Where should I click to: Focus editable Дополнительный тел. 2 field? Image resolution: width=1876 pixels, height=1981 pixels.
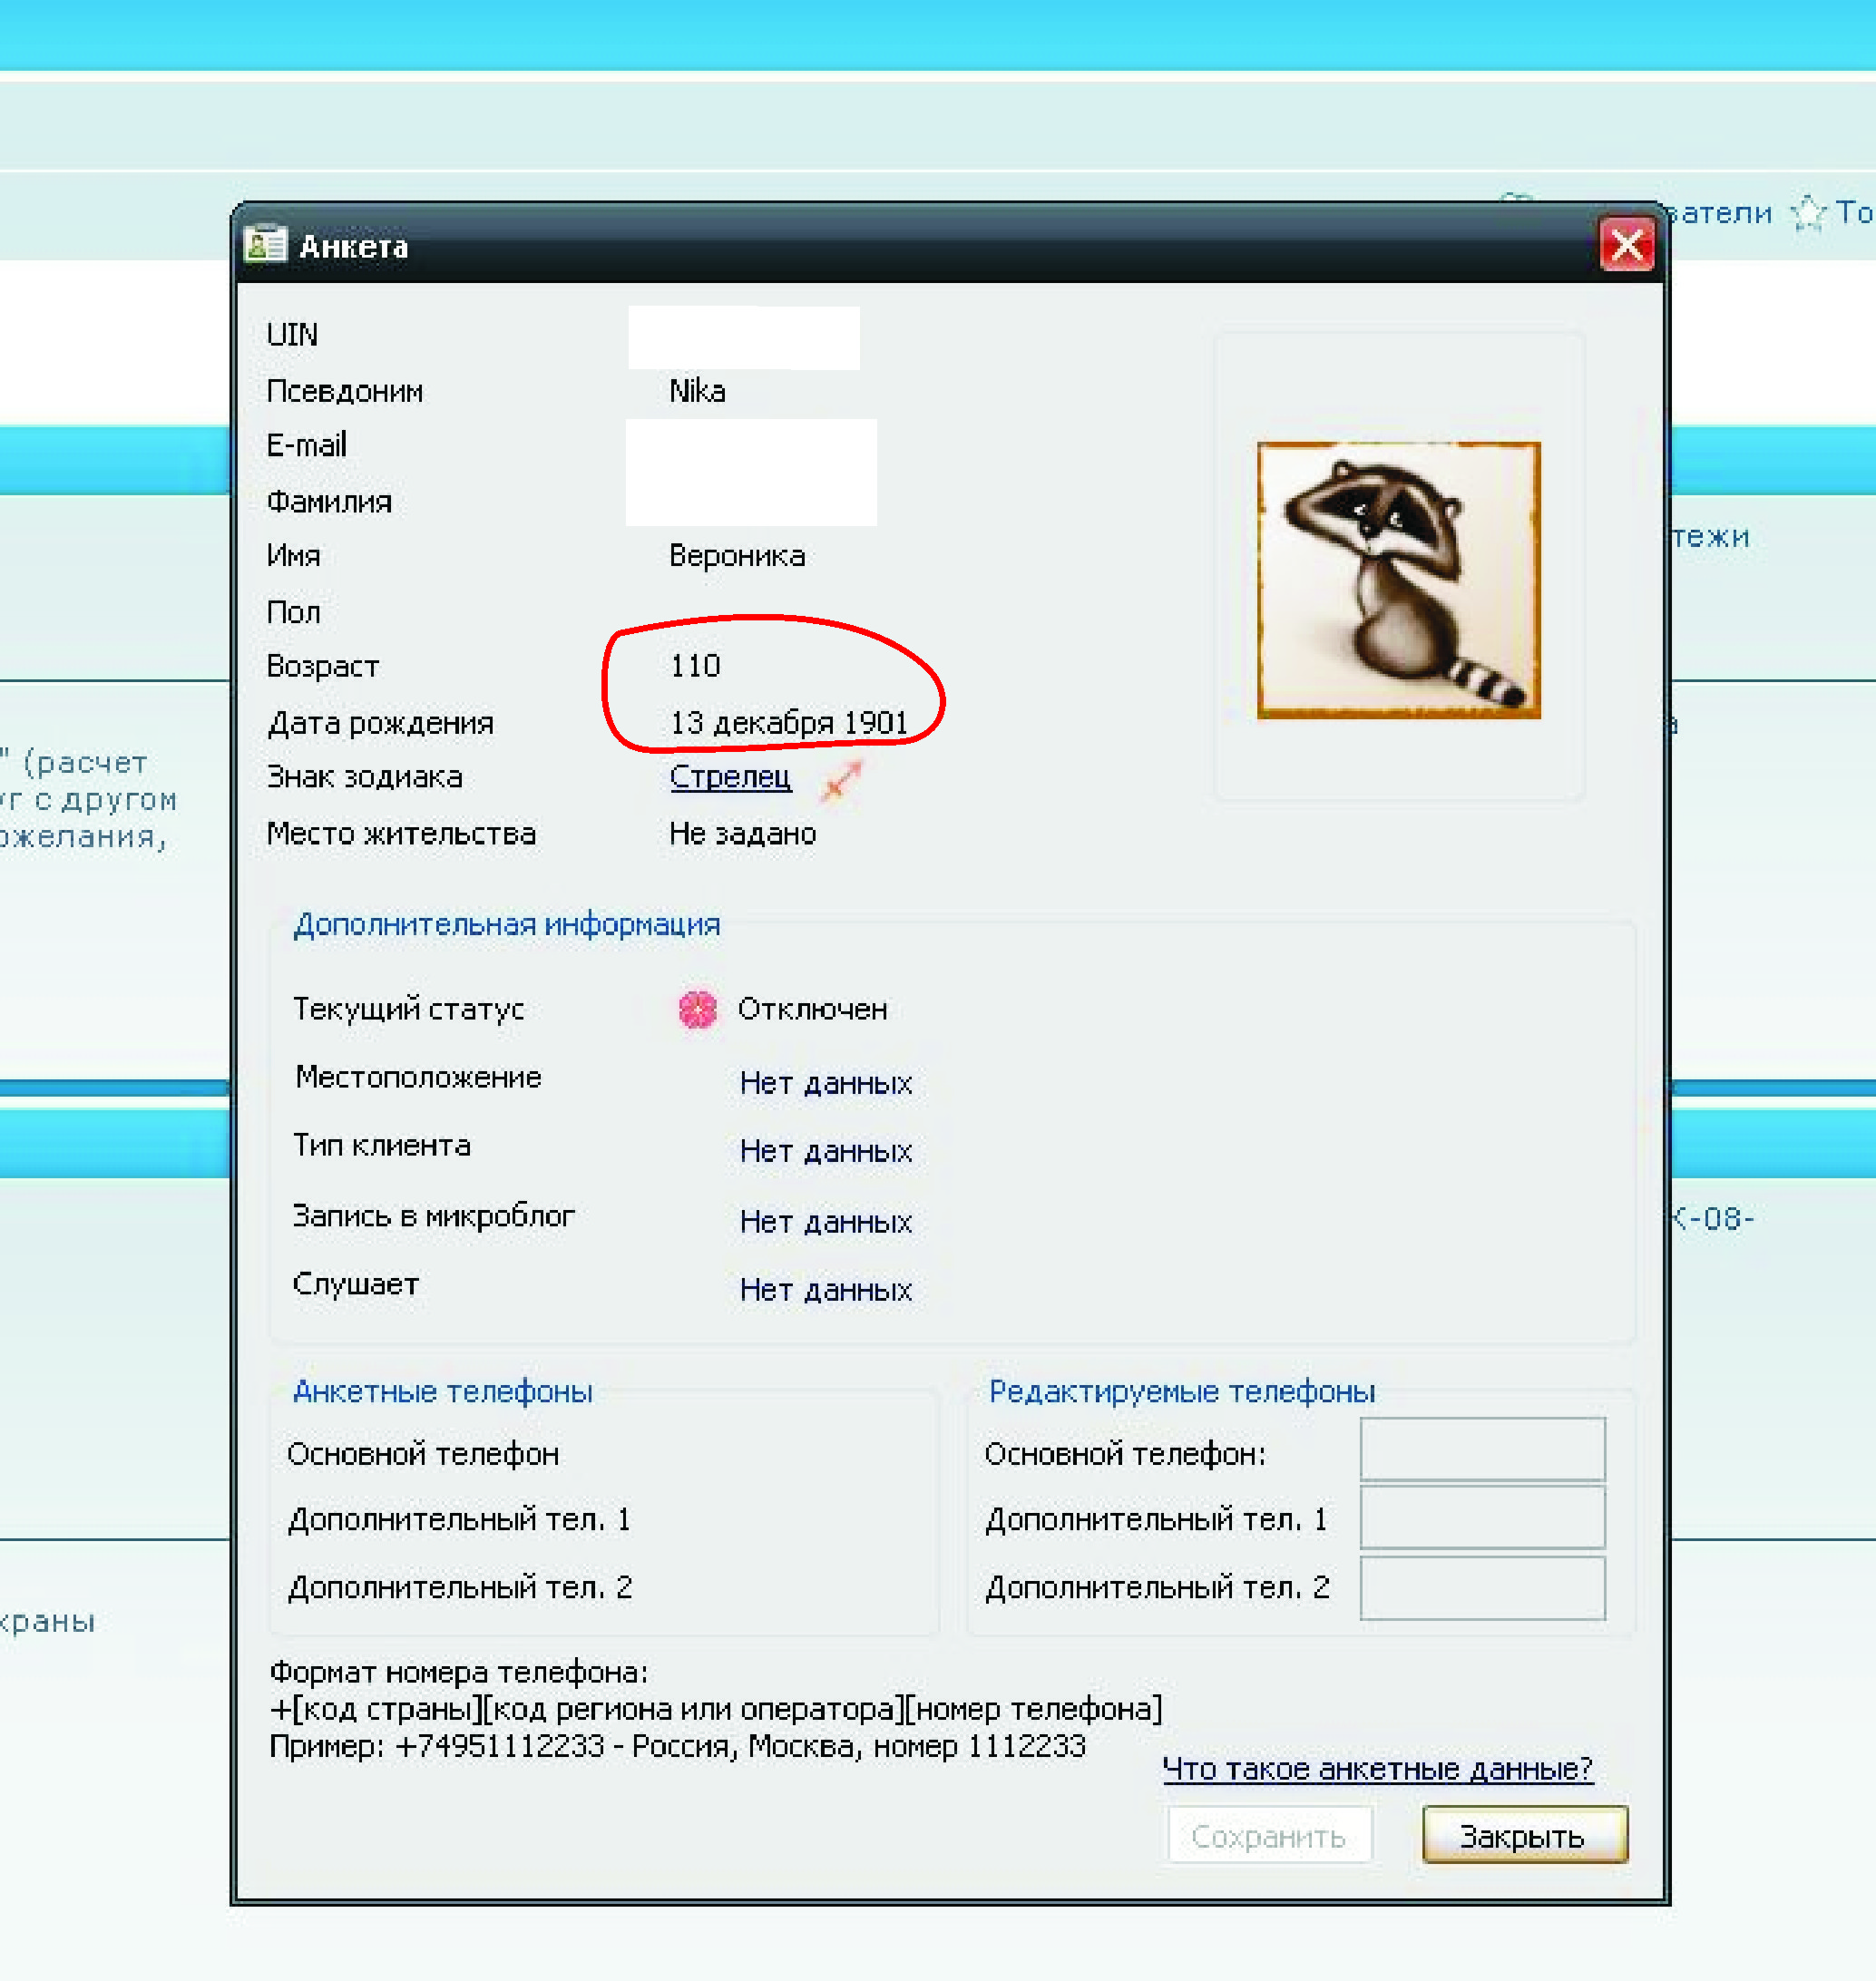pyautogui.click(x=1482, y=1587)
